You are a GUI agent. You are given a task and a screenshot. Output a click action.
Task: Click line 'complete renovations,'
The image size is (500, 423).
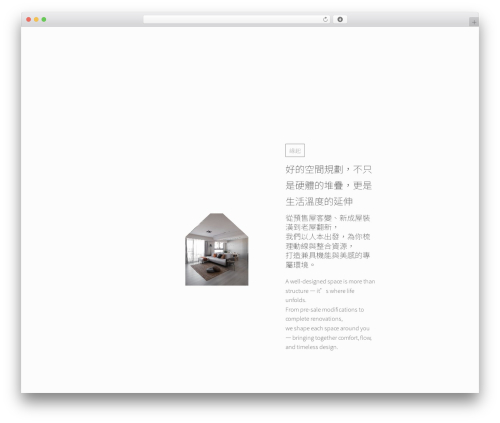coord(314,319)
